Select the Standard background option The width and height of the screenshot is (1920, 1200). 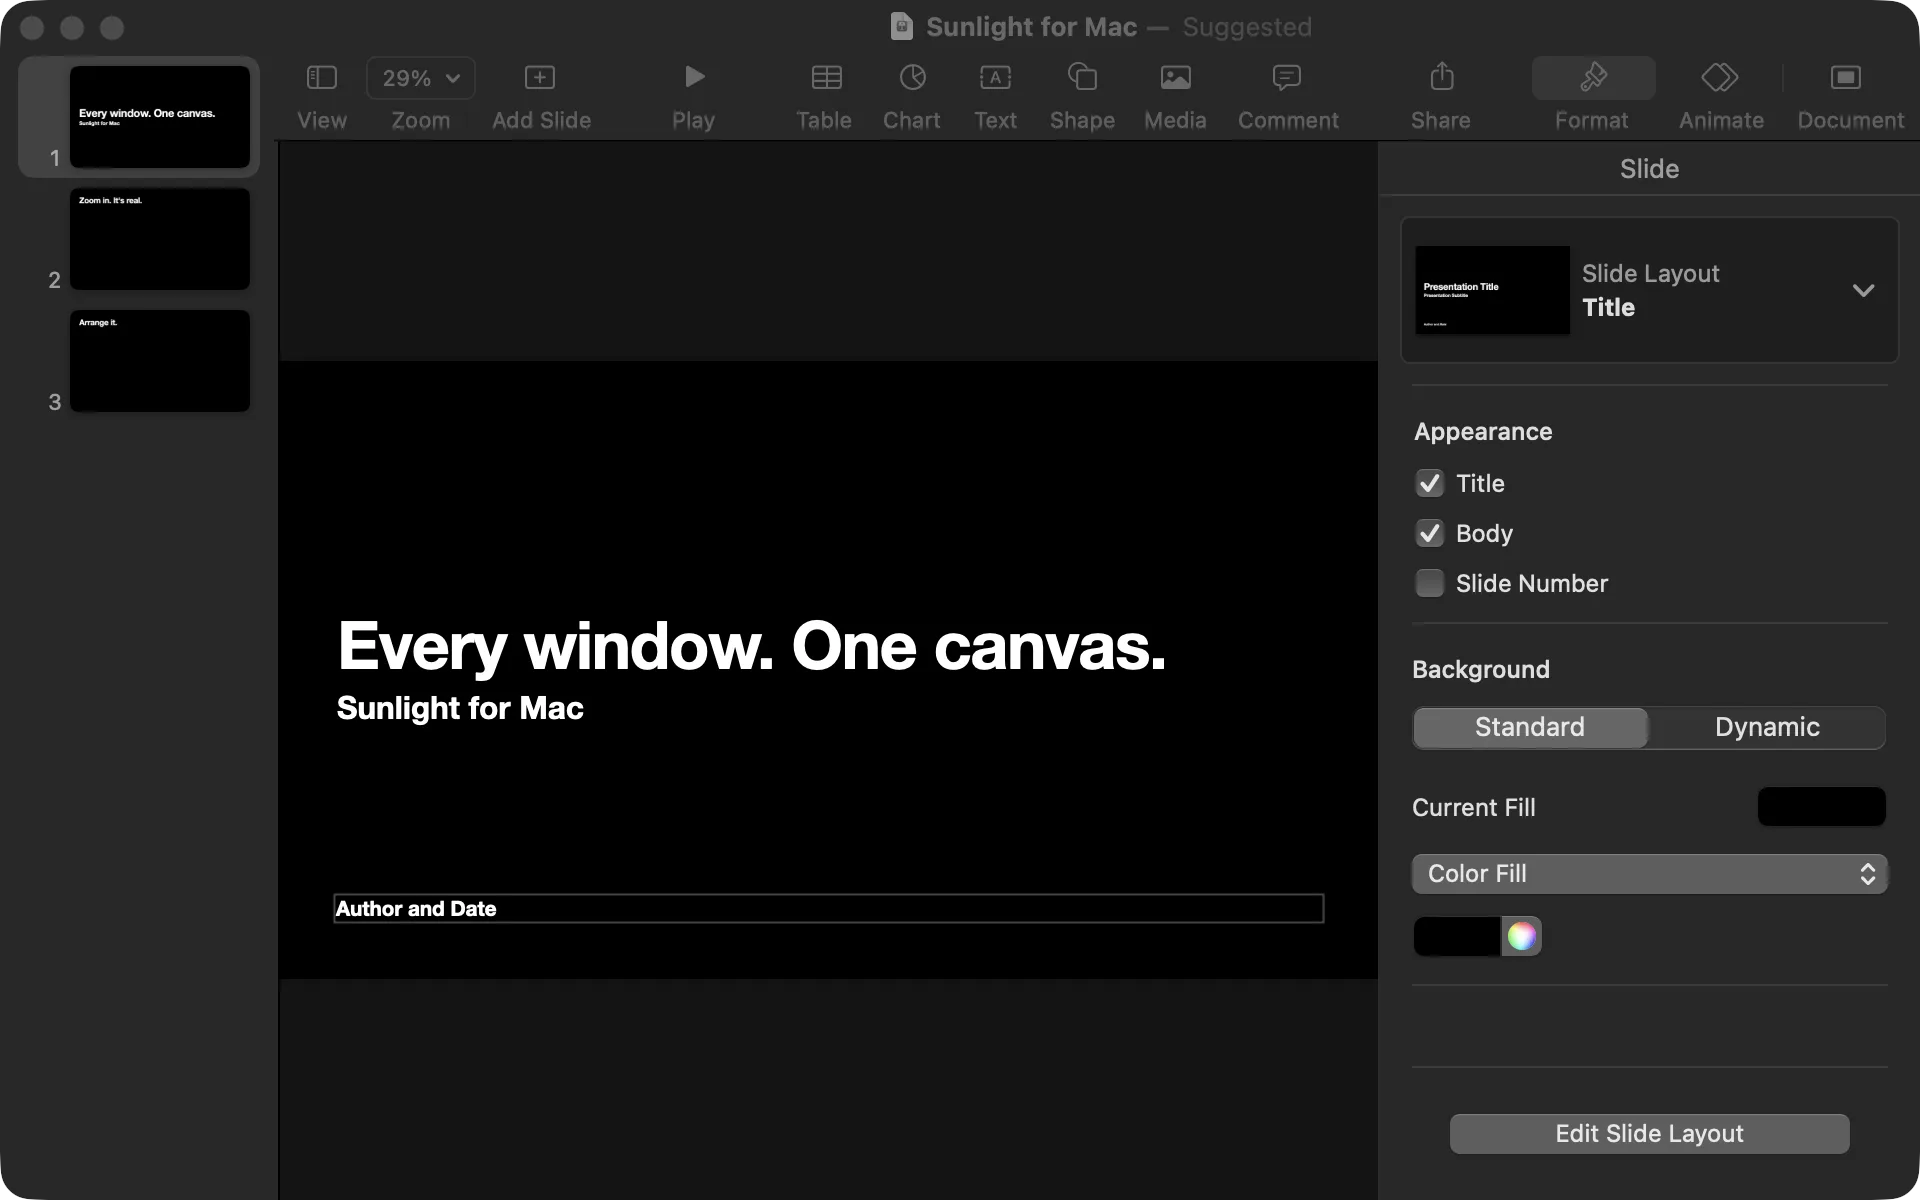pos(1530,727)
